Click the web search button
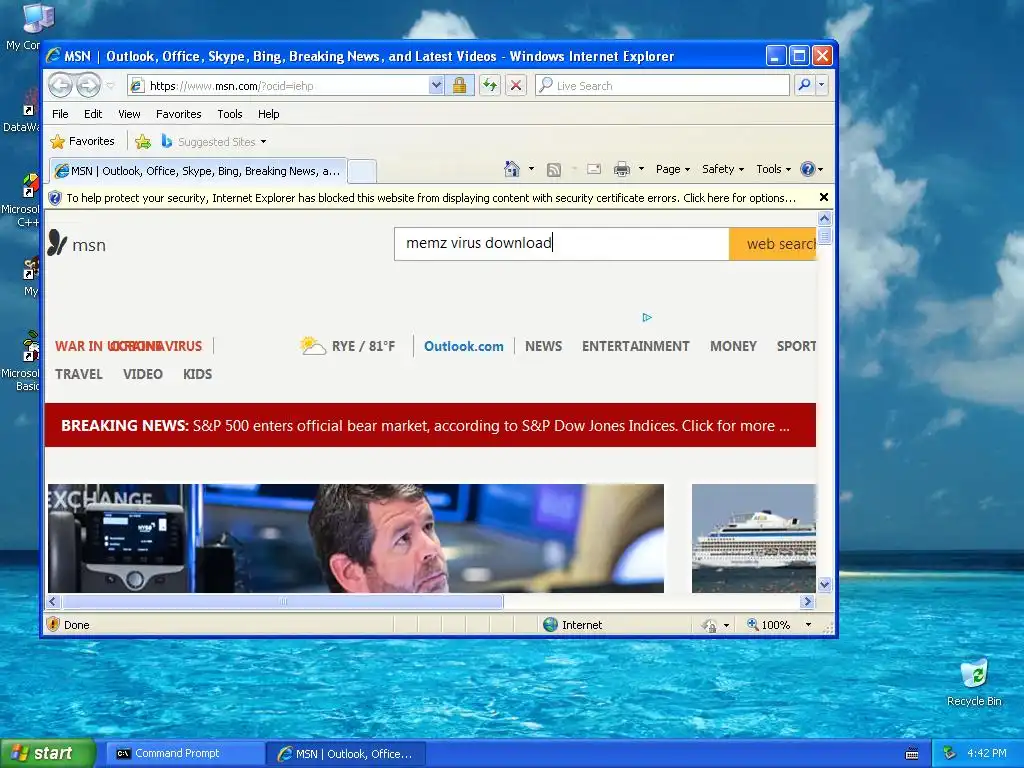The width and height of the screenshot is (1024, 768). pyautogui.click(x=773, y=244)
